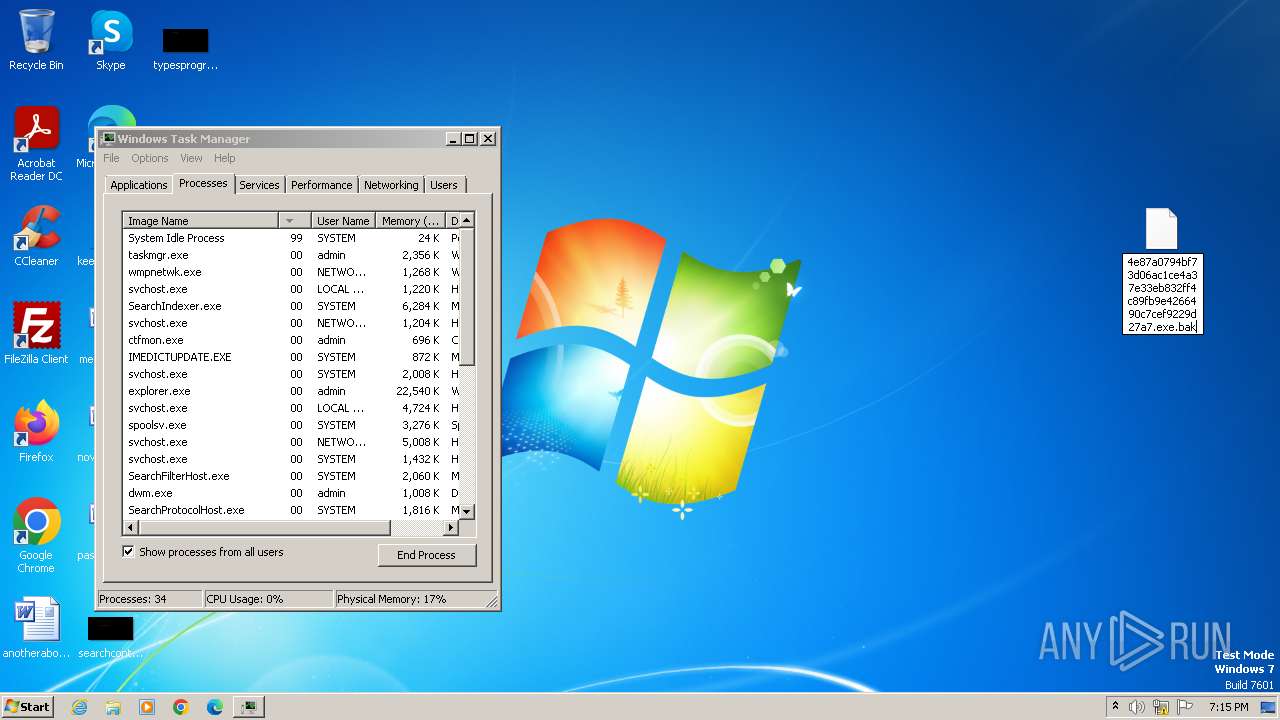
Task: Click the End Process button
Action: tap(426, 555)
